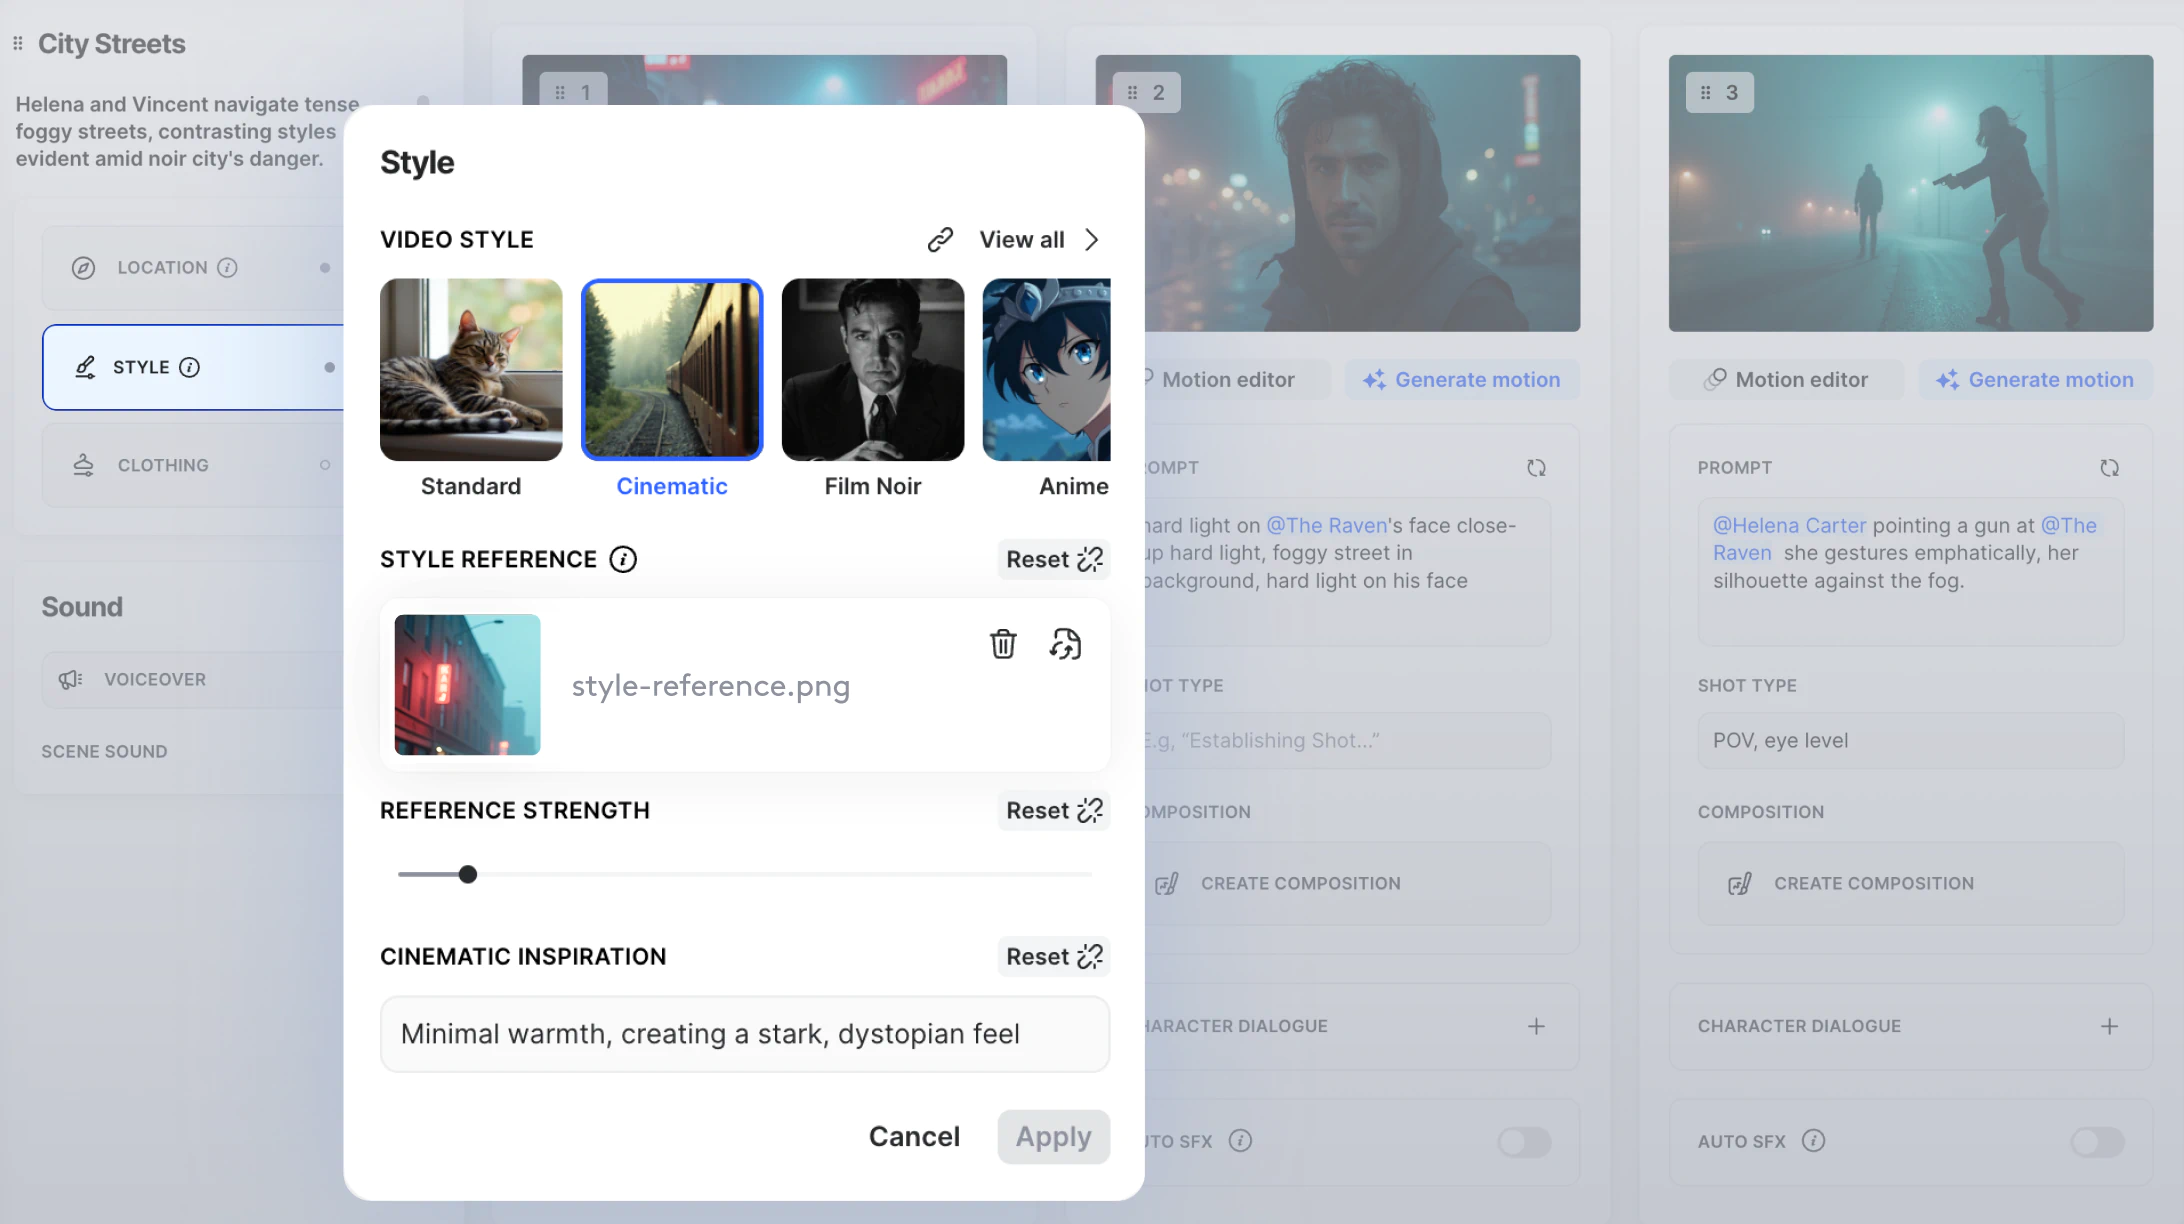The image size is (2184, 1224).
Task: Edit the shot 2 prompt text
Action: coord(1348,572)
